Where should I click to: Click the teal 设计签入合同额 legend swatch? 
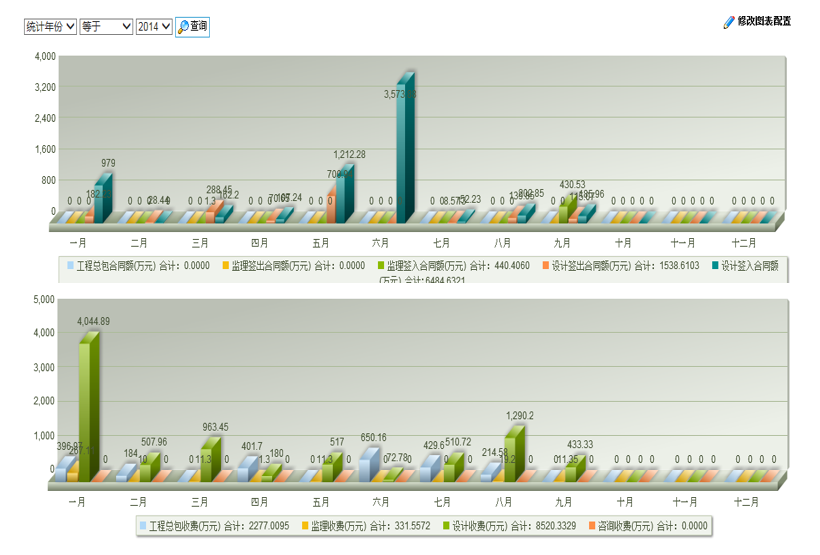coord(715,266)
